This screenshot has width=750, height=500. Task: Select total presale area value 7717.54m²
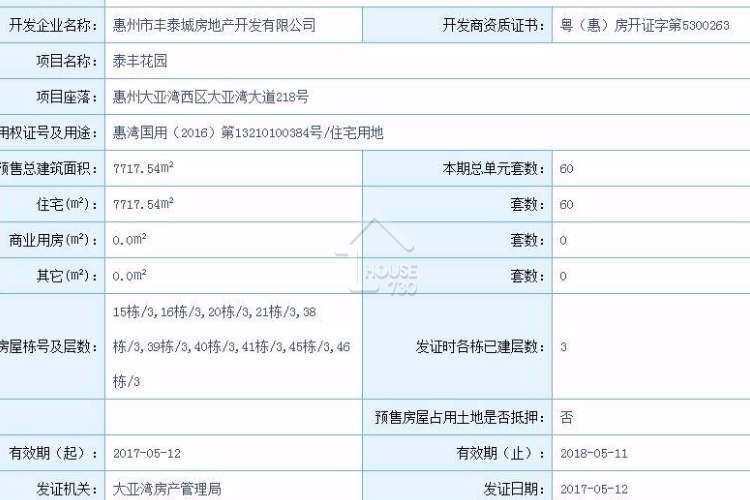pyautogui.click(x=143, y=168)
